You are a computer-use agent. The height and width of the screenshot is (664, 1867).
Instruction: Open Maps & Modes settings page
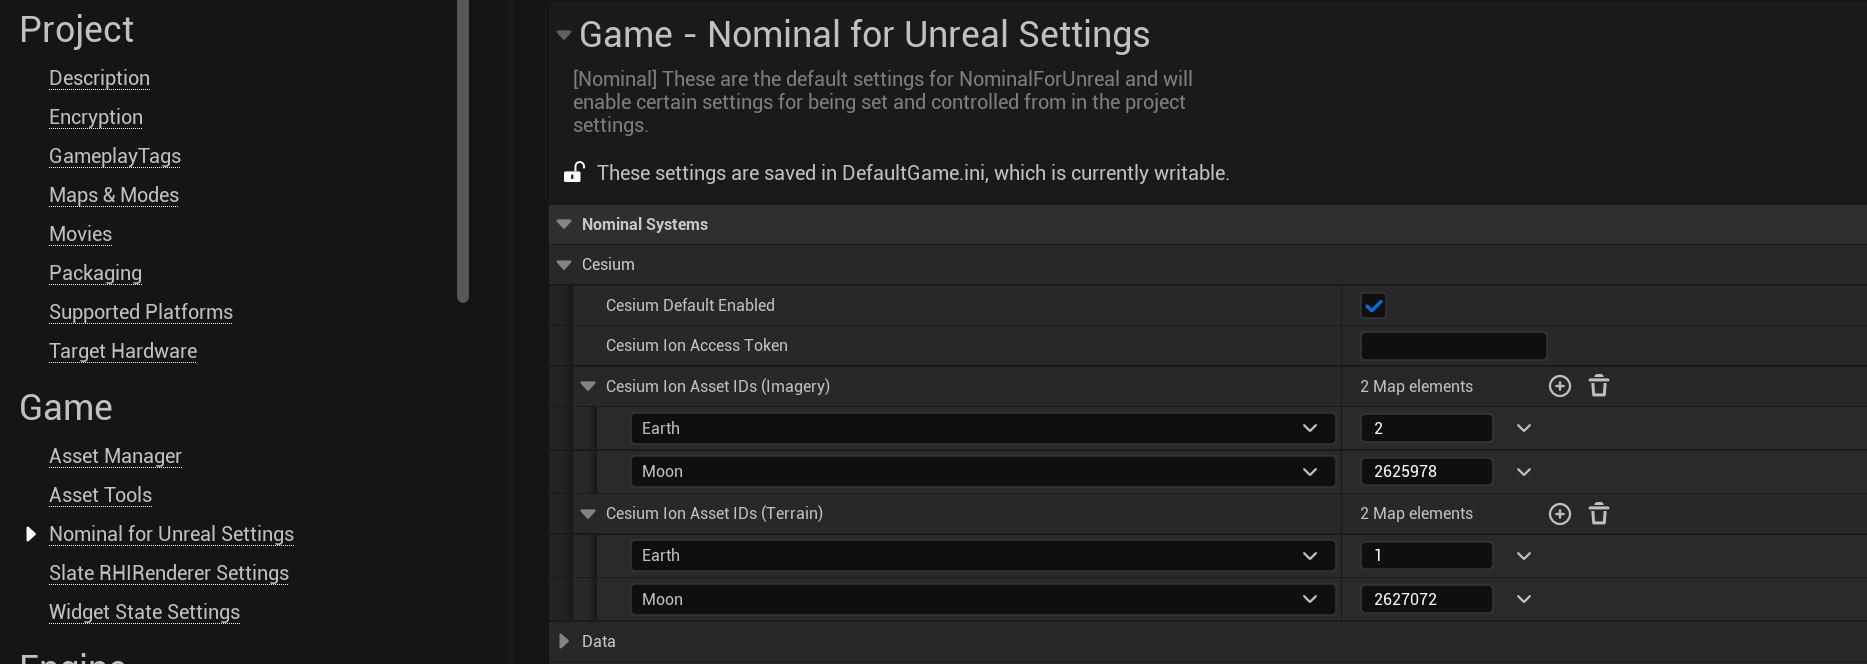114,195
